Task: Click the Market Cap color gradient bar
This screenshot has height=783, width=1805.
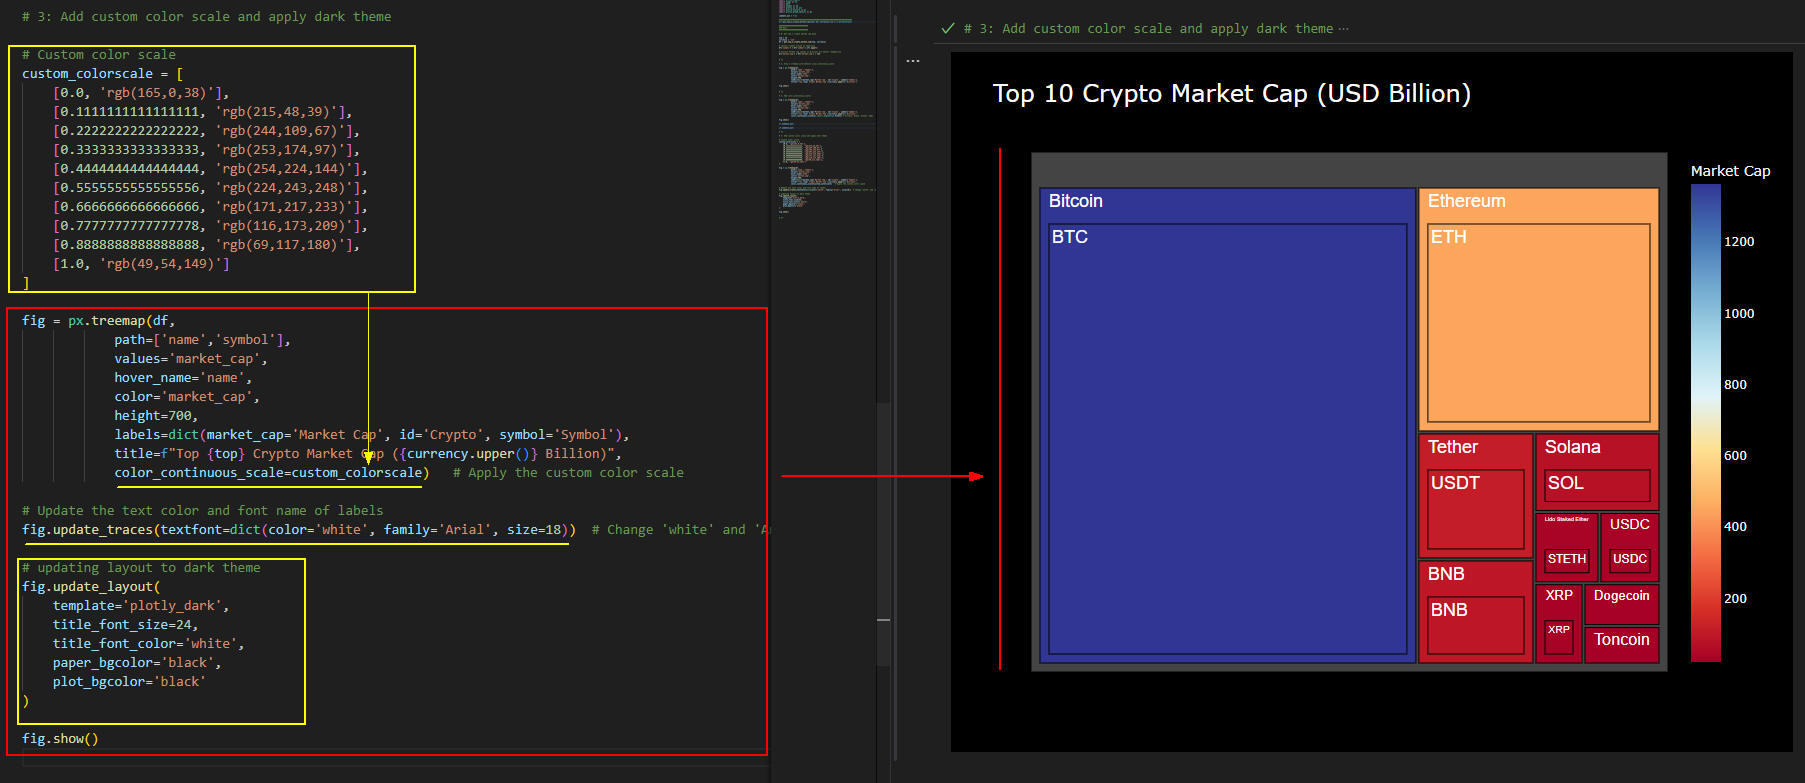Action: pyautogui.click(x=1706, y=422)
